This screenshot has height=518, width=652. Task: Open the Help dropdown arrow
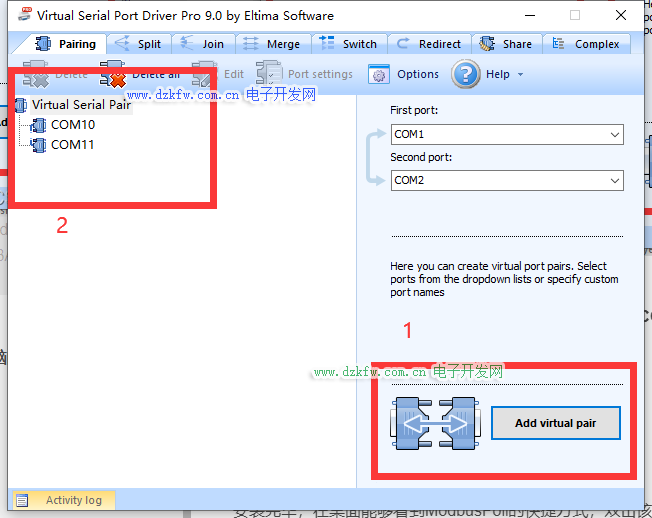coord(520,75)
